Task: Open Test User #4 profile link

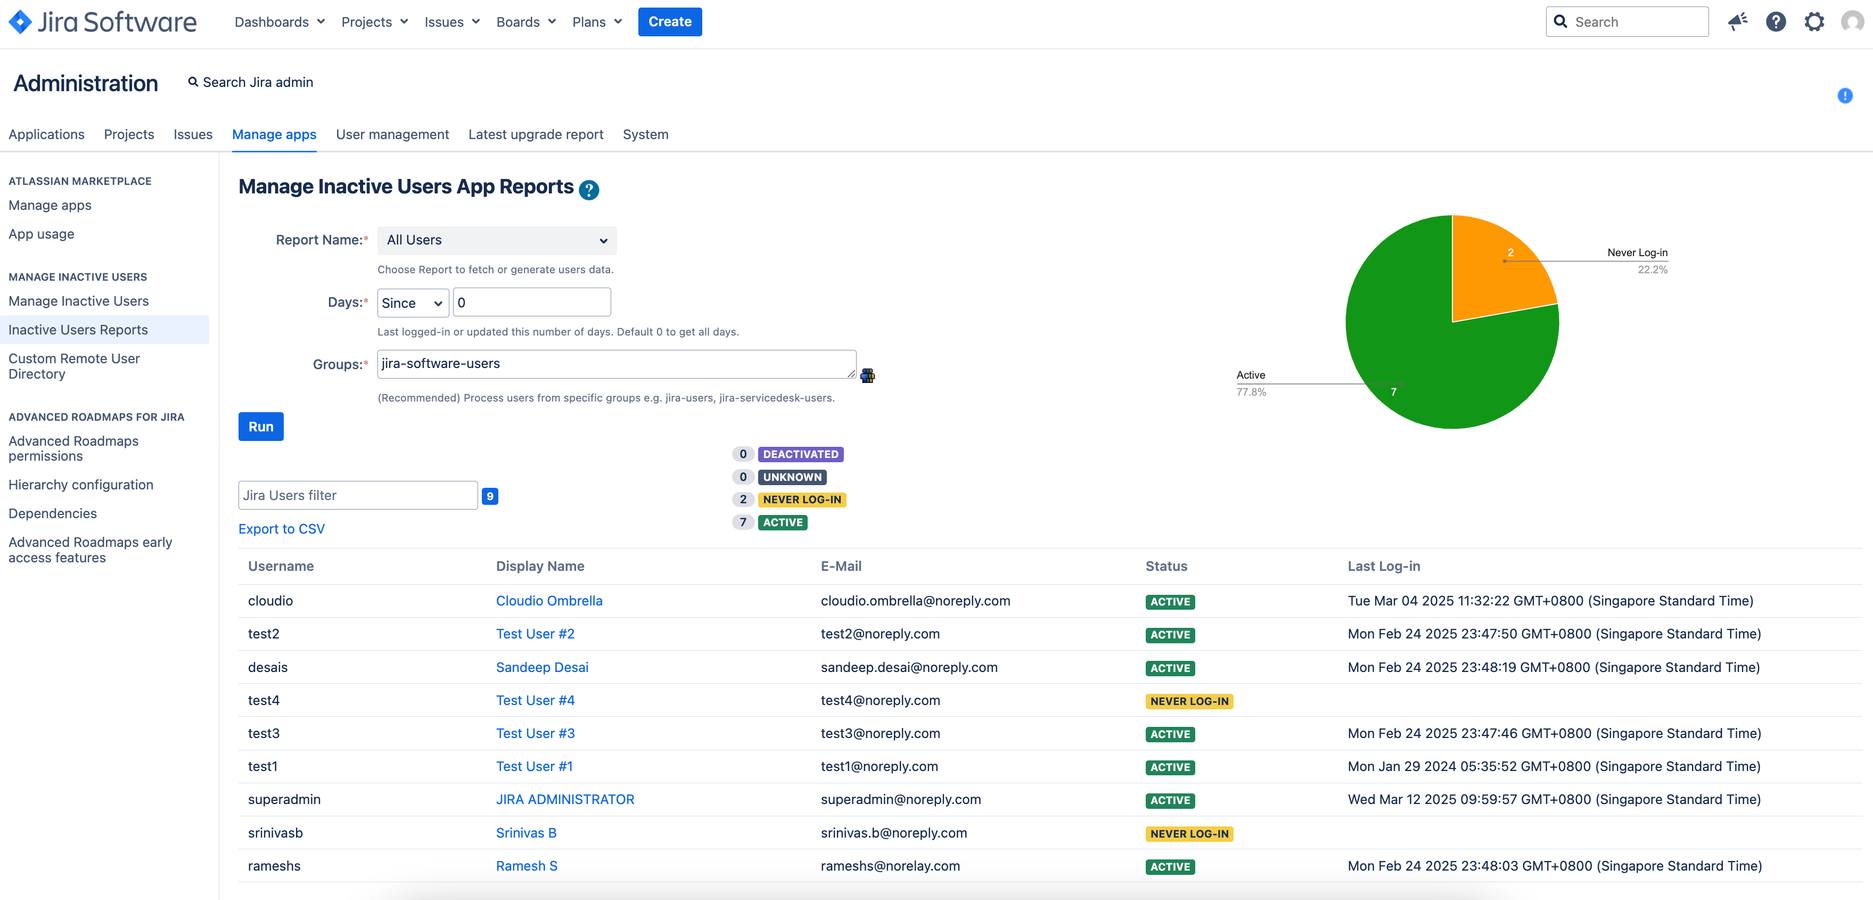Action: pos(535,700)
